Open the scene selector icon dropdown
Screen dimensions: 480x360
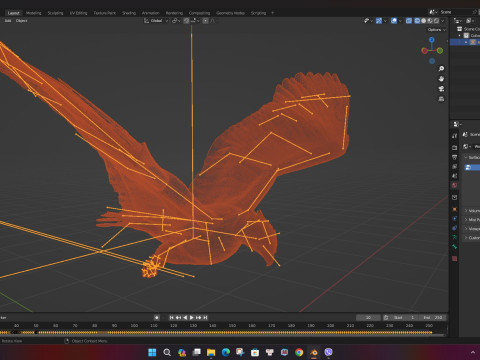[433, 12]
